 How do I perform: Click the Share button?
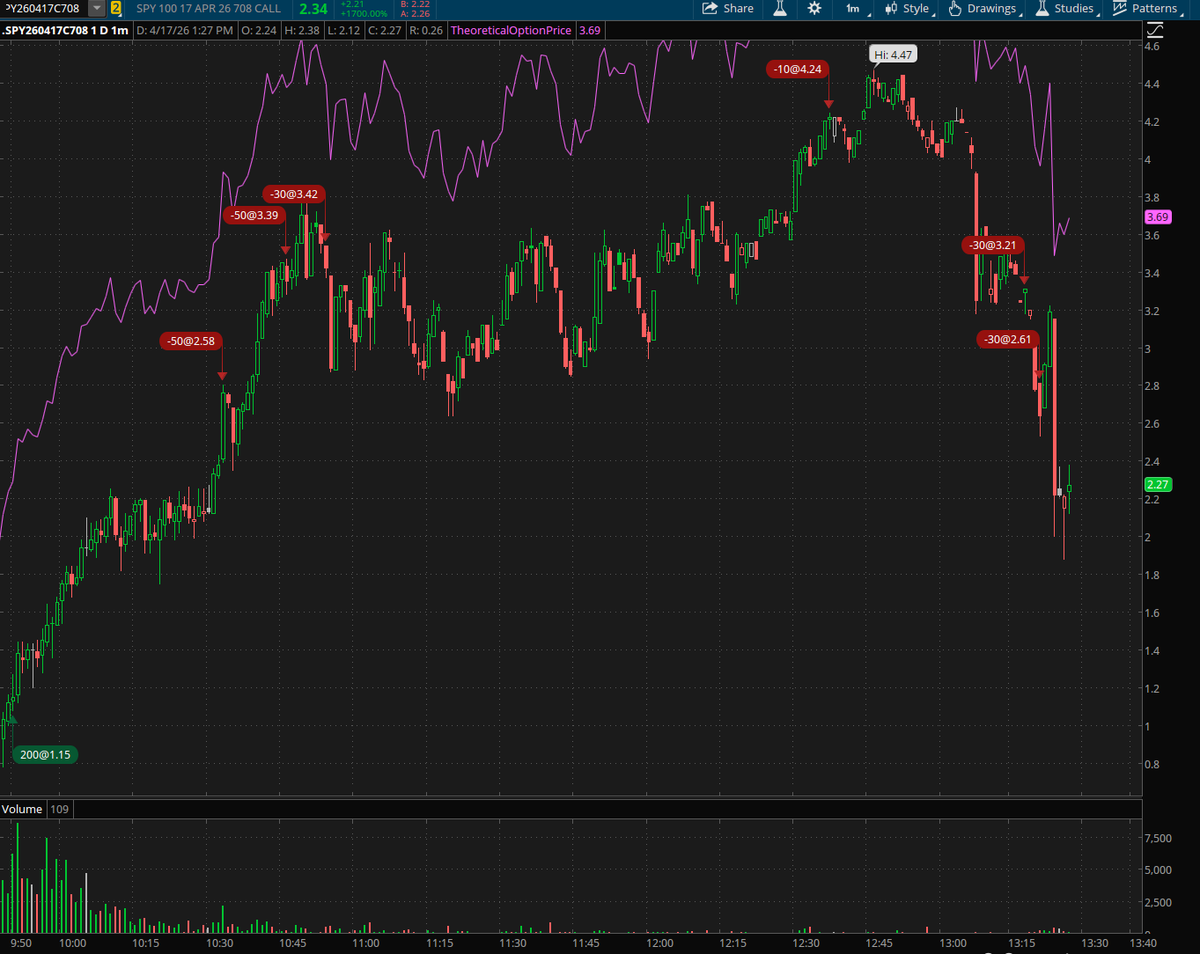(x=728, y=8)
